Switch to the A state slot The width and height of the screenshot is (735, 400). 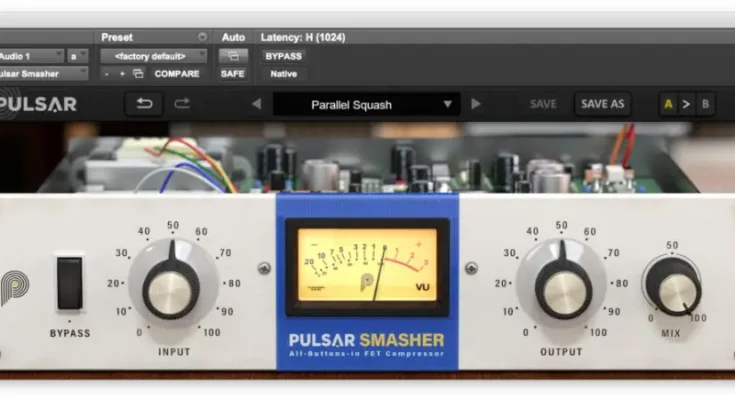pos(667,104)
